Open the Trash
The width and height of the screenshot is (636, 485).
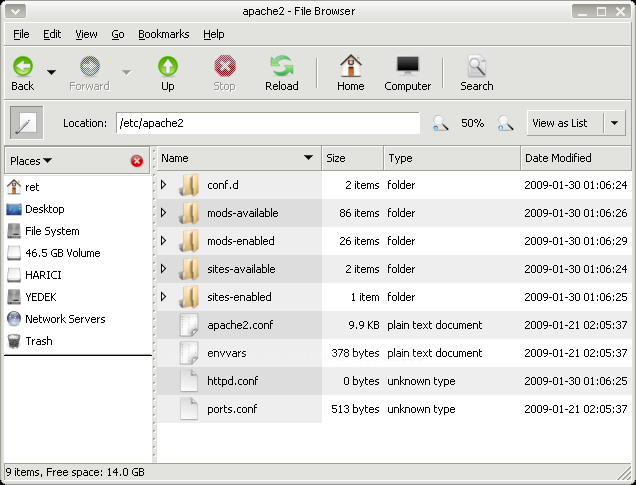tap(39, 341)
